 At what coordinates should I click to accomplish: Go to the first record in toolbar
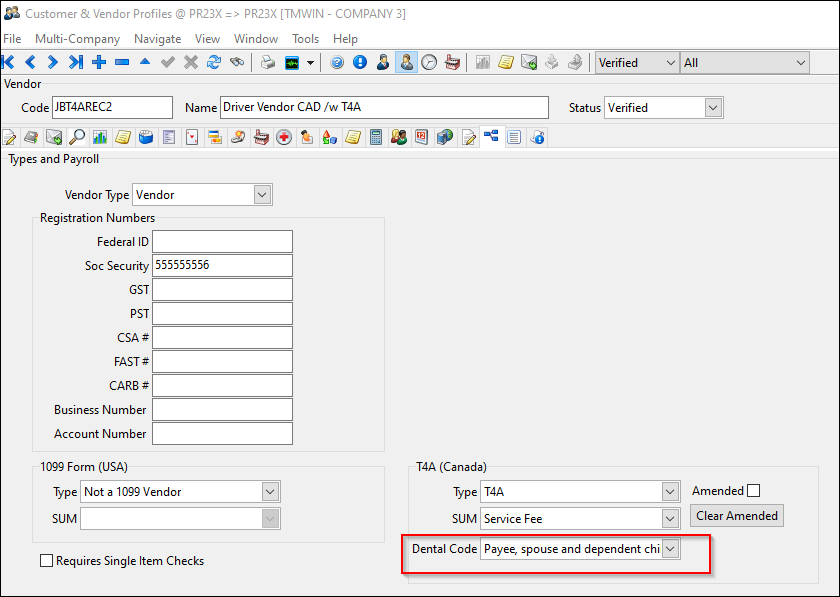9,62
